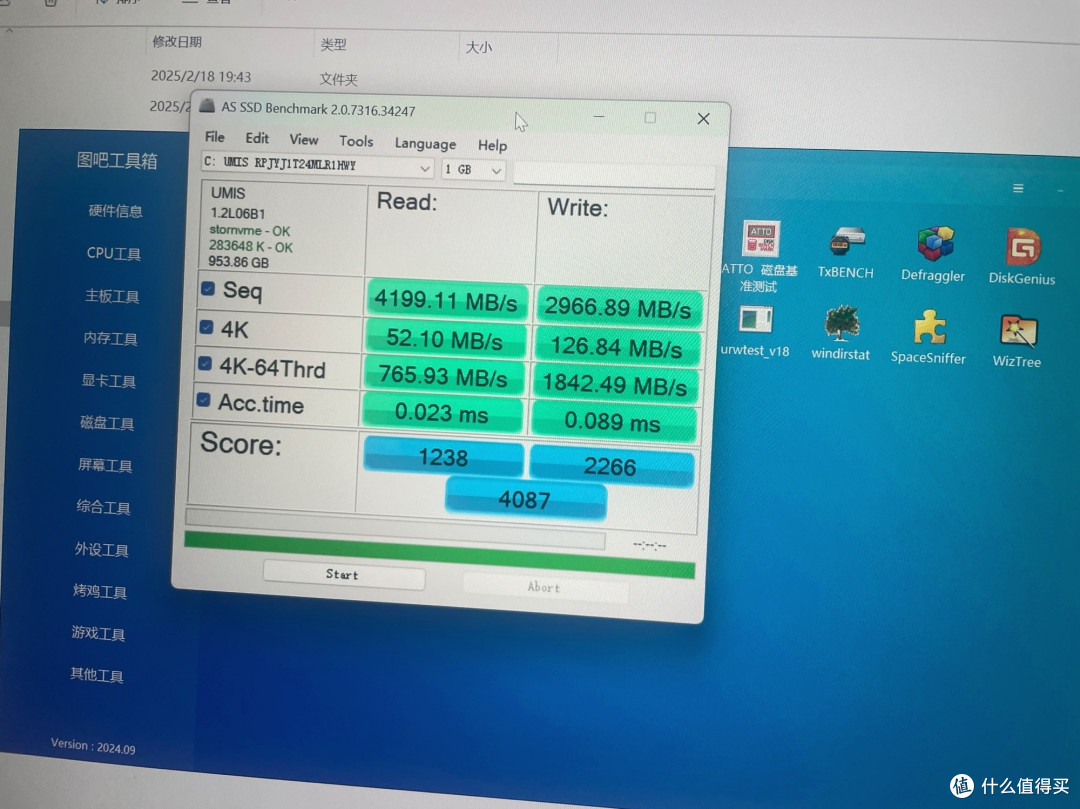Click the 953.86 GB capacity text
The height and width of the screenshot is (809, 1080).
(240, 262)
